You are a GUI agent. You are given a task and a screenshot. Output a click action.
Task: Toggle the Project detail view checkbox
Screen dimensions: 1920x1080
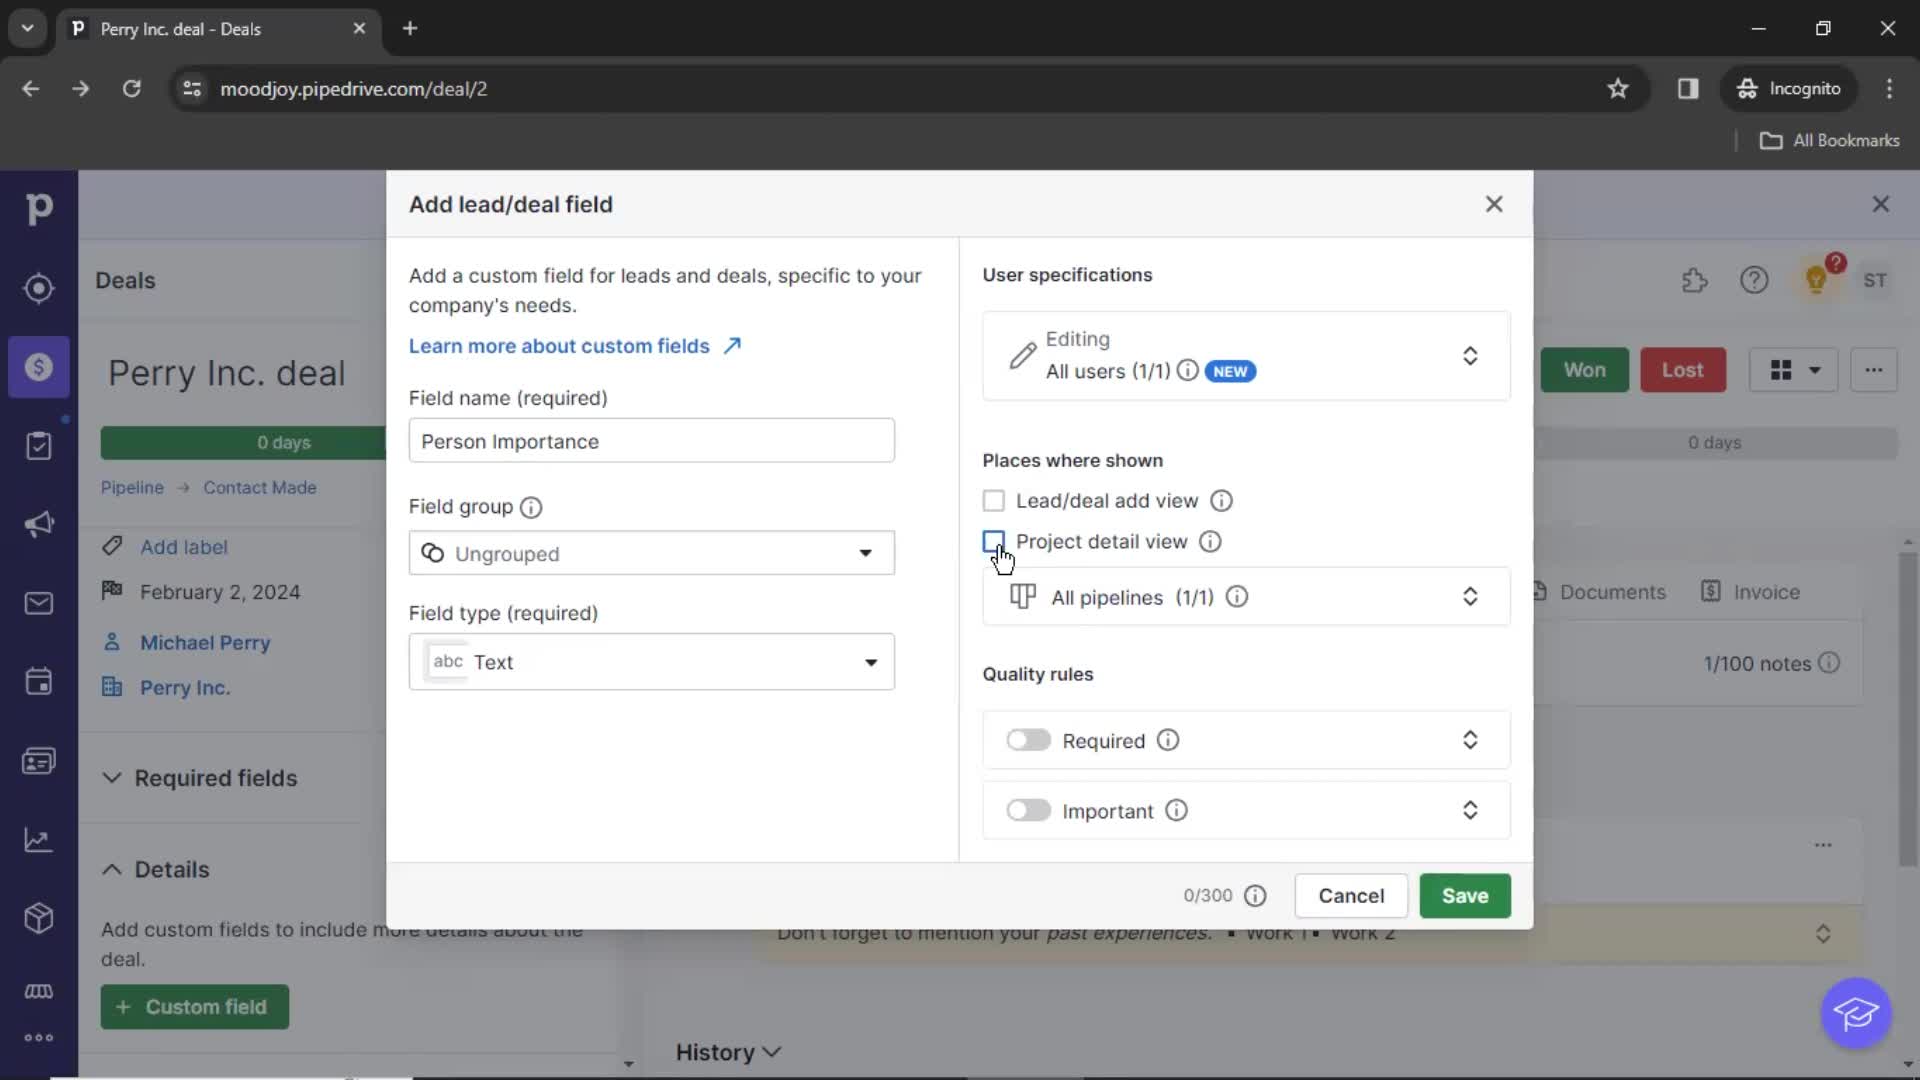tap(993, 541)
